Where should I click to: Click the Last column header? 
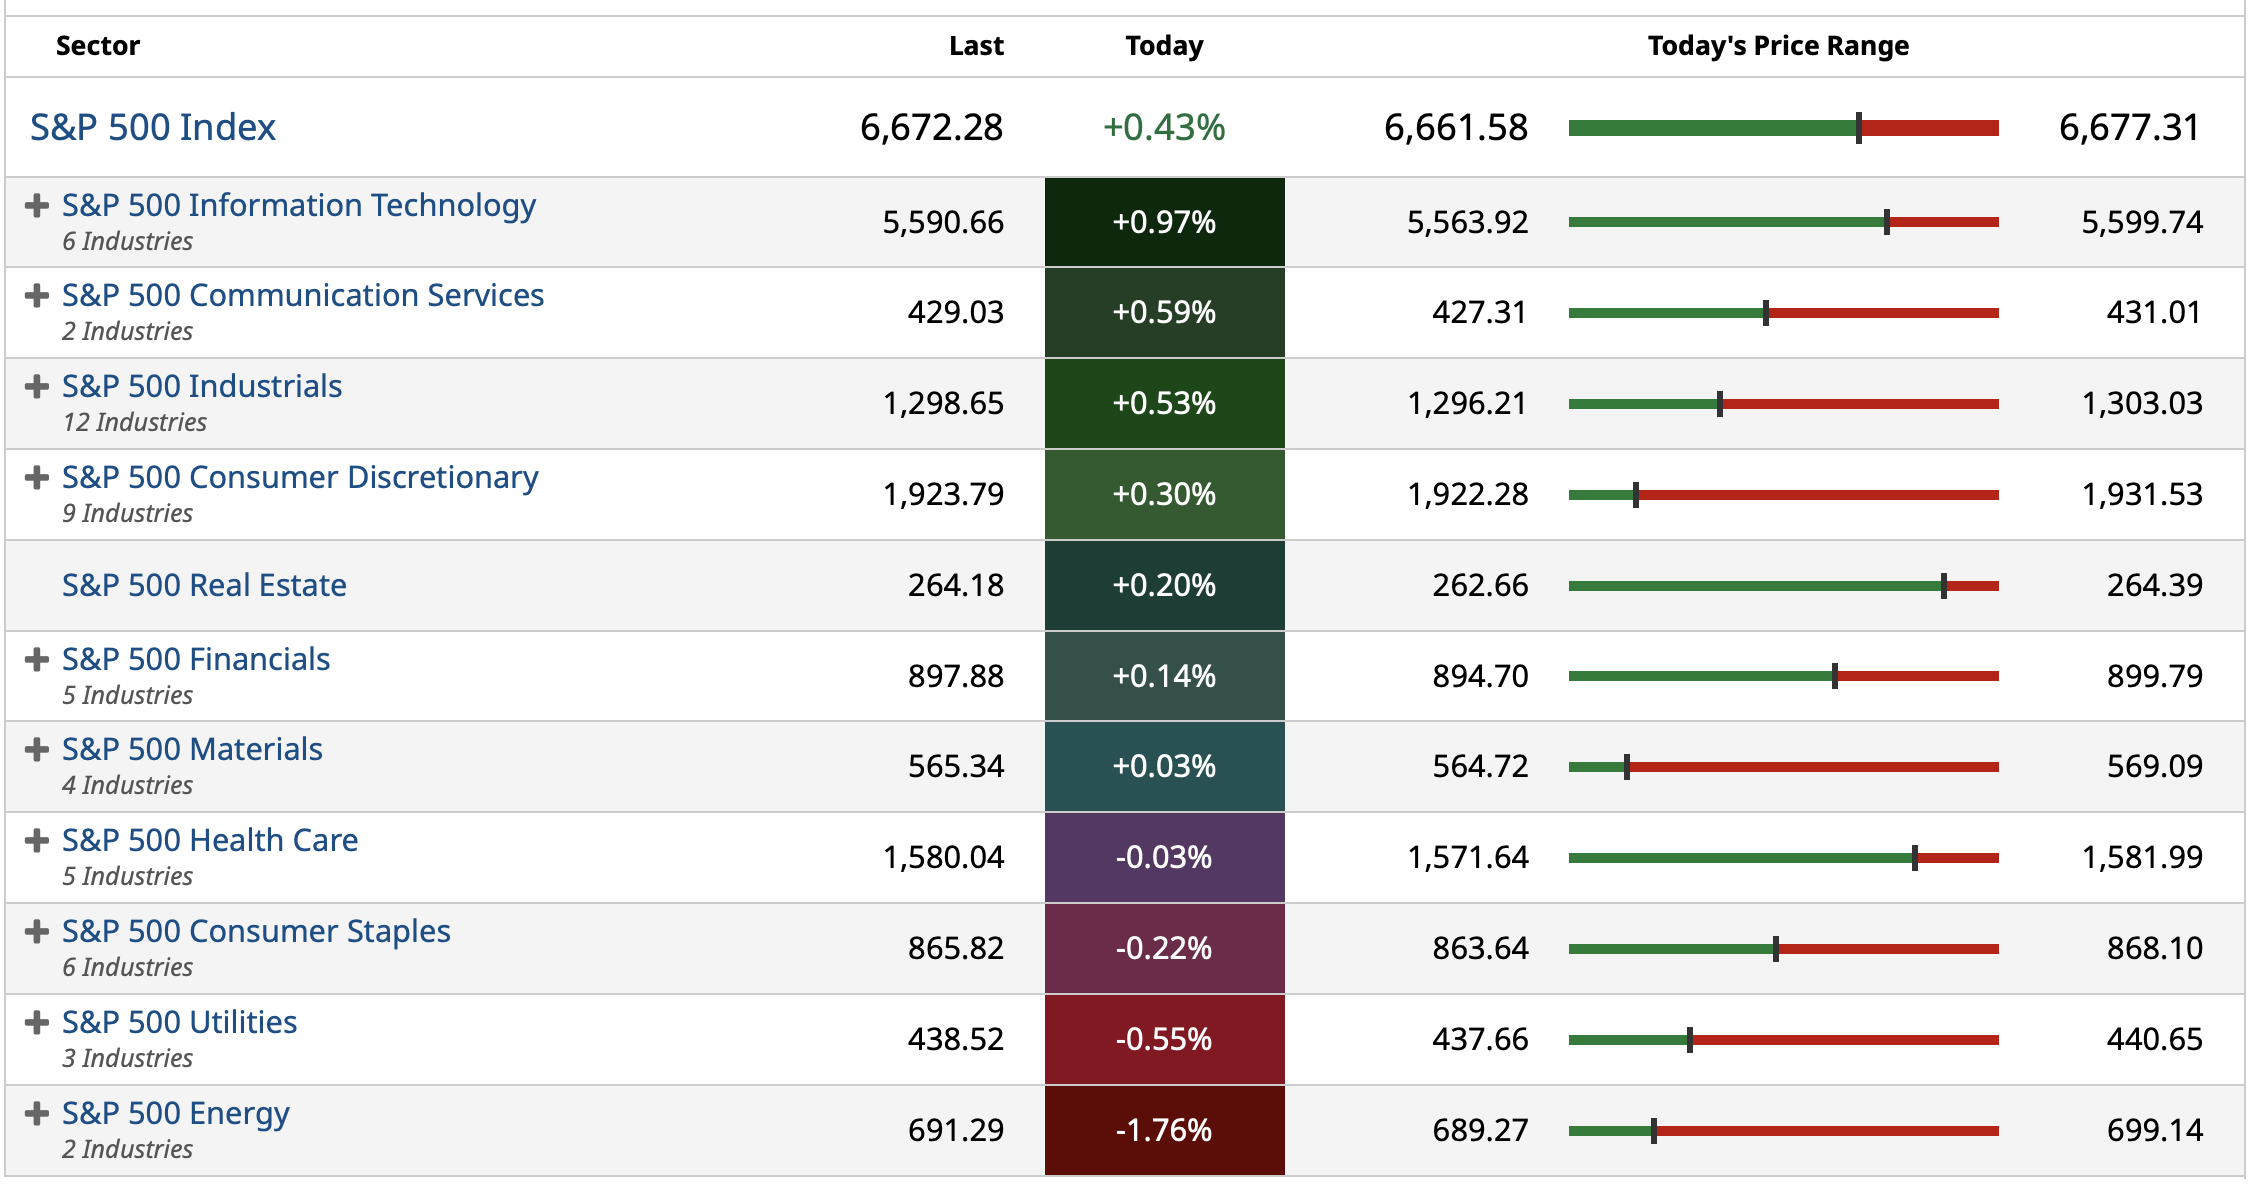[x=975, y=46]
